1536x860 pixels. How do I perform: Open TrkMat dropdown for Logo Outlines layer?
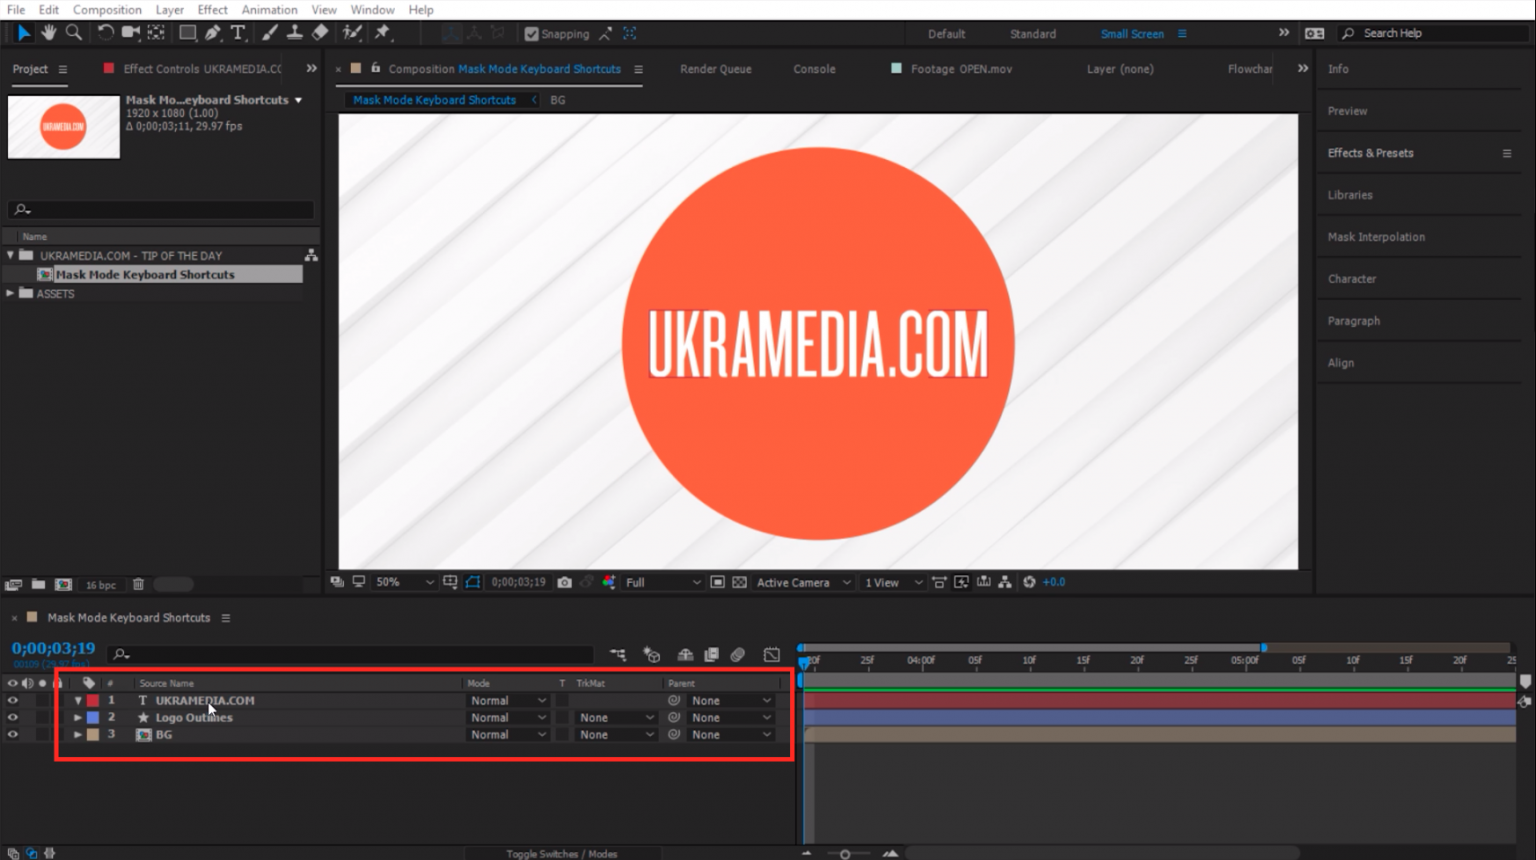pyautogui.click(x=616, y=718)
